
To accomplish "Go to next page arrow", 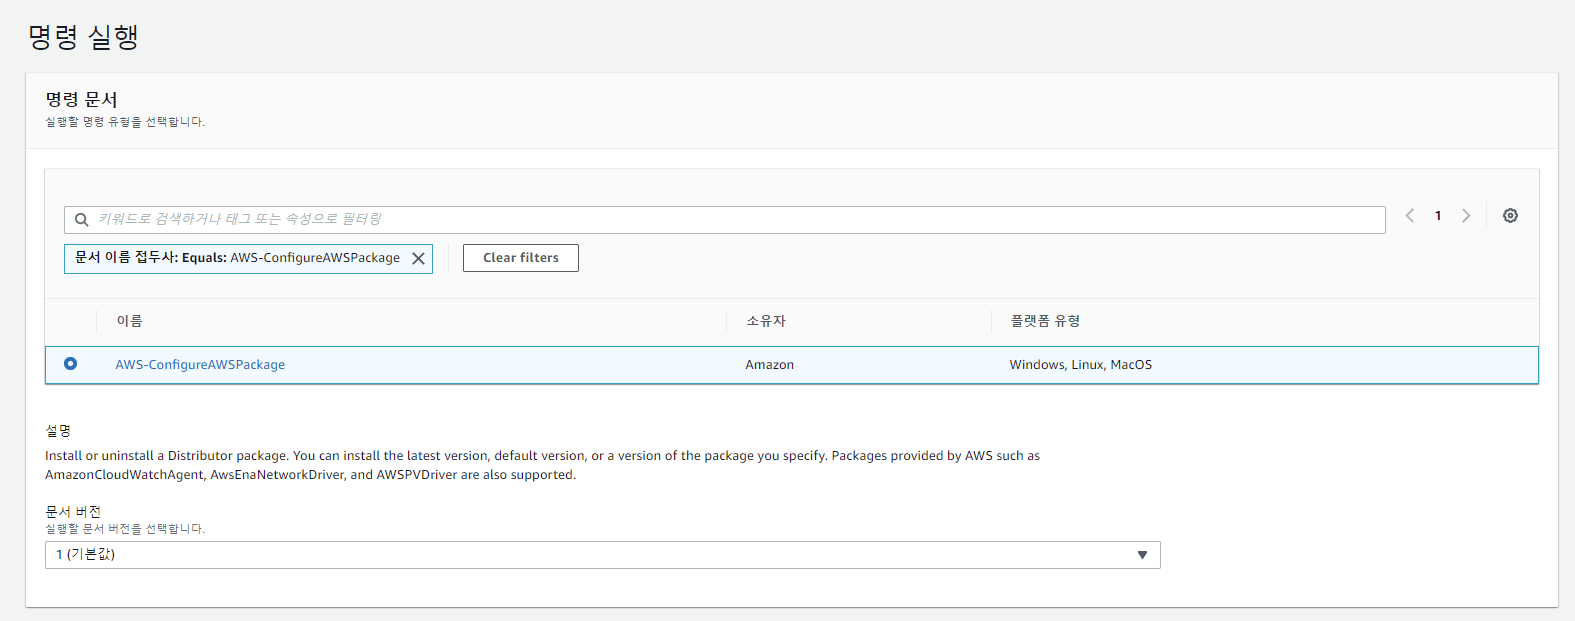I will pyautogui.click(x=1466, y=216).
